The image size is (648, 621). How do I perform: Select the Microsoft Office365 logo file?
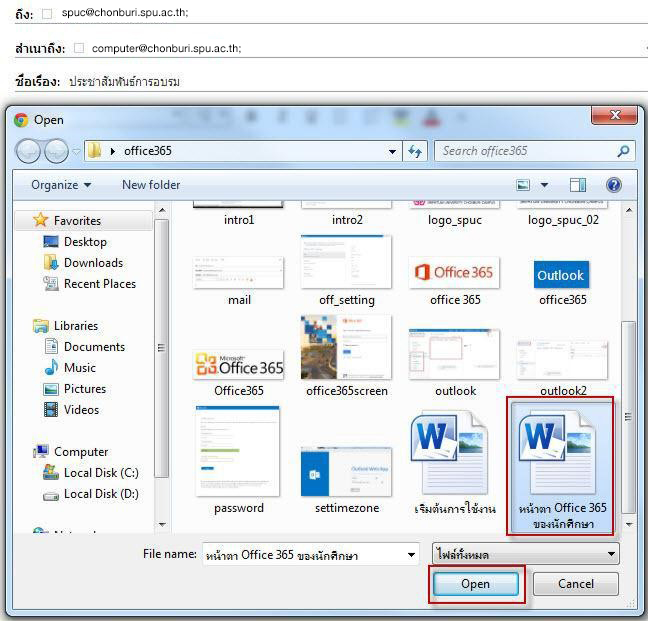pyautogui.click(x=239, y=374)
